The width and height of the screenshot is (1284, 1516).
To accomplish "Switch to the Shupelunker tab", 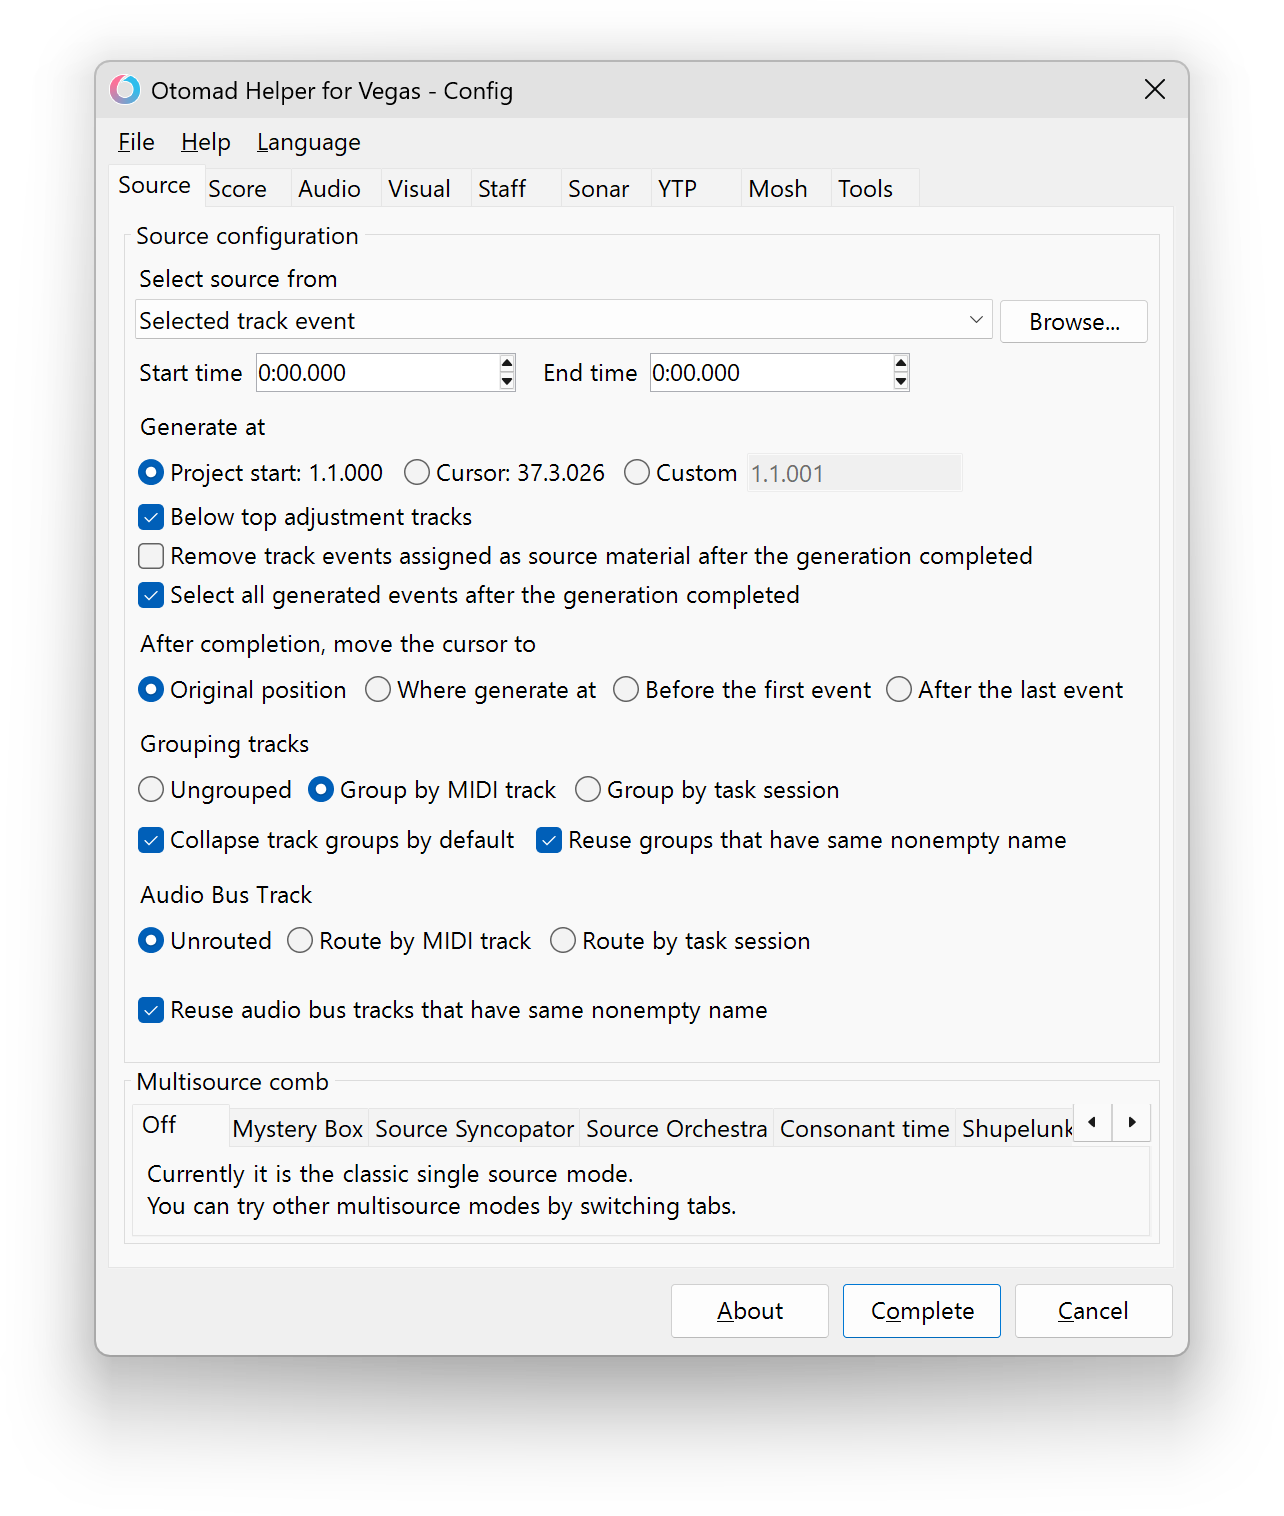I will [1015, 1129].
